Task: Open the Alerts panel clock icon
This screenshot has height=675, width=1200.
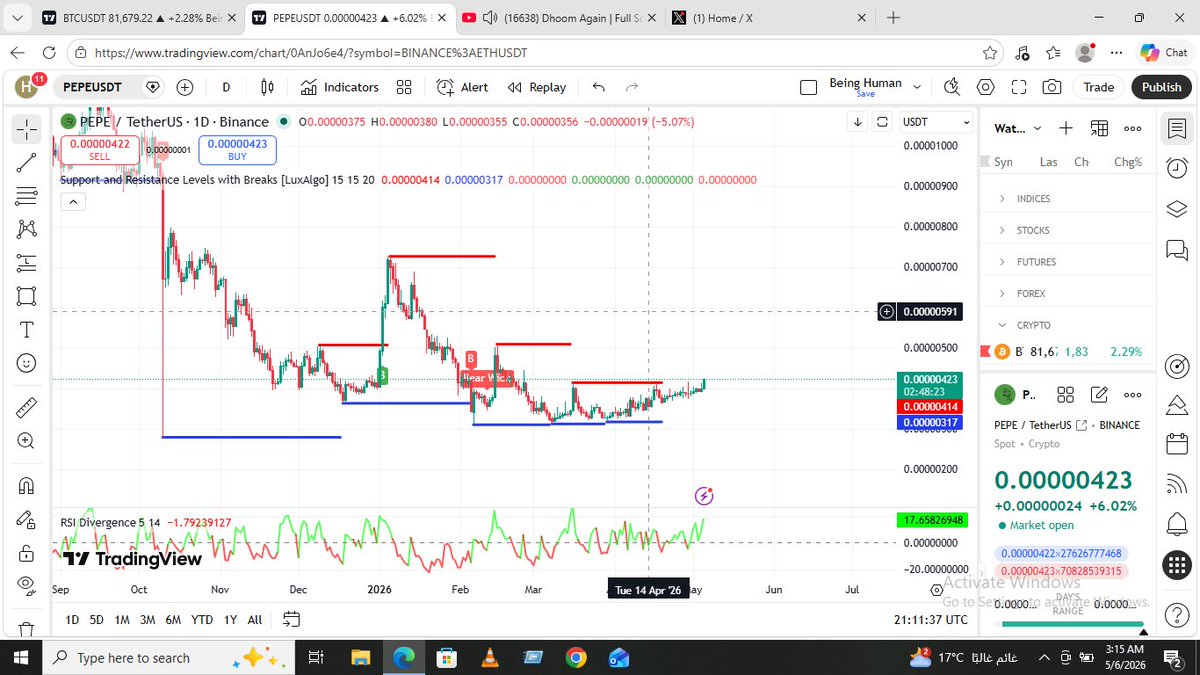Action: tap(1177, 168)
